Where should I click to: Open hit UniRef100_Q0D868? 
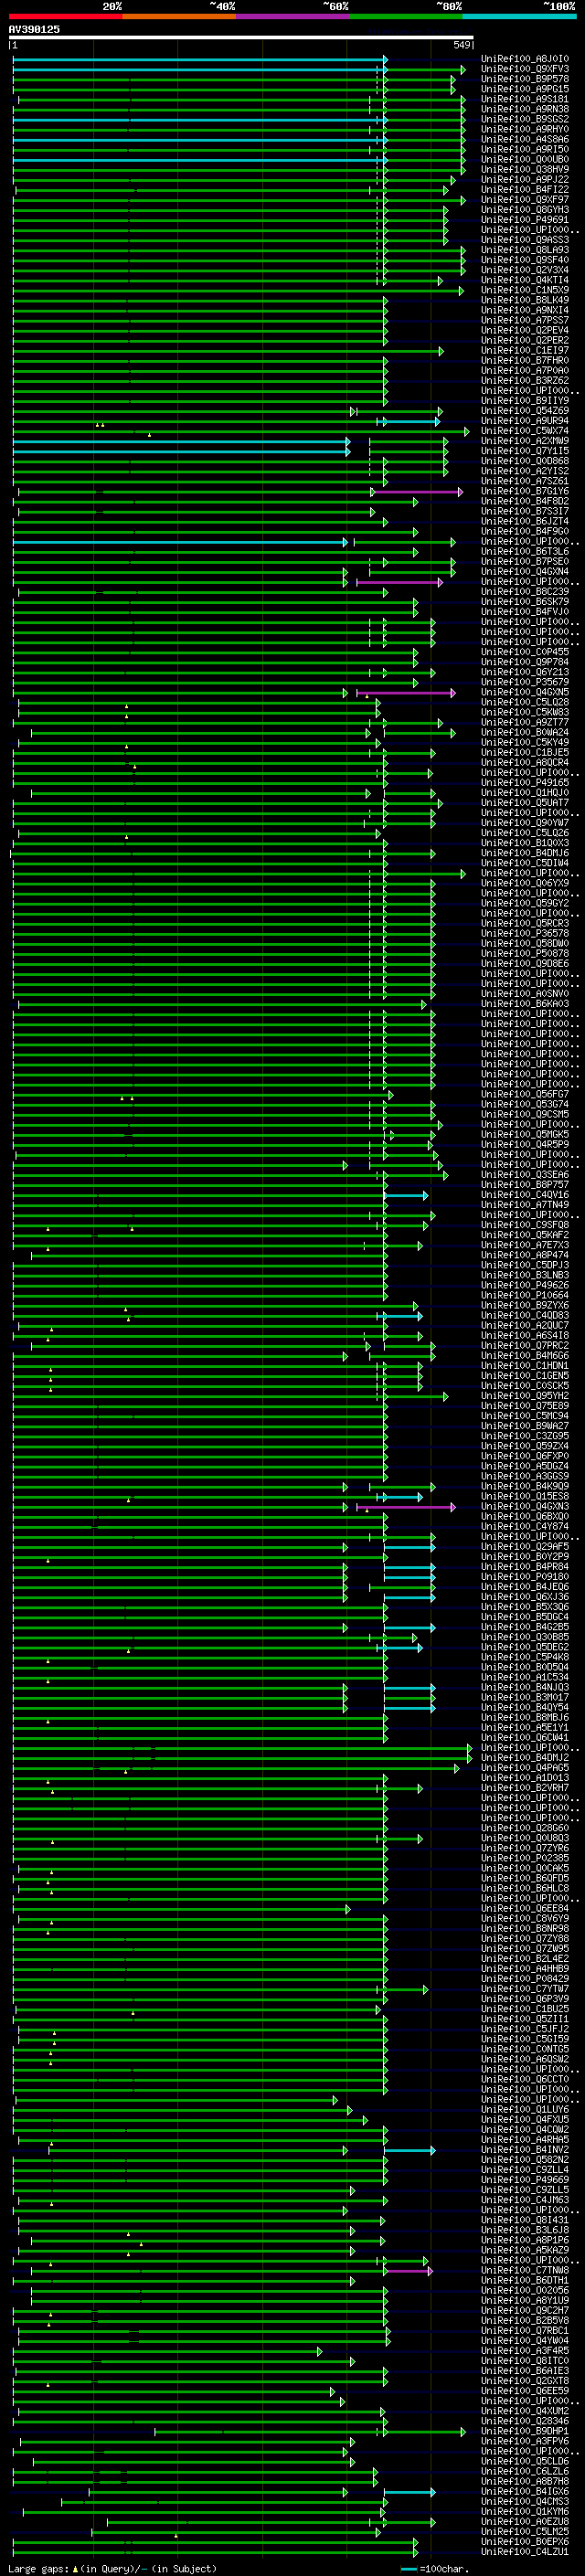pyautogui.click(x=525, y=461)
